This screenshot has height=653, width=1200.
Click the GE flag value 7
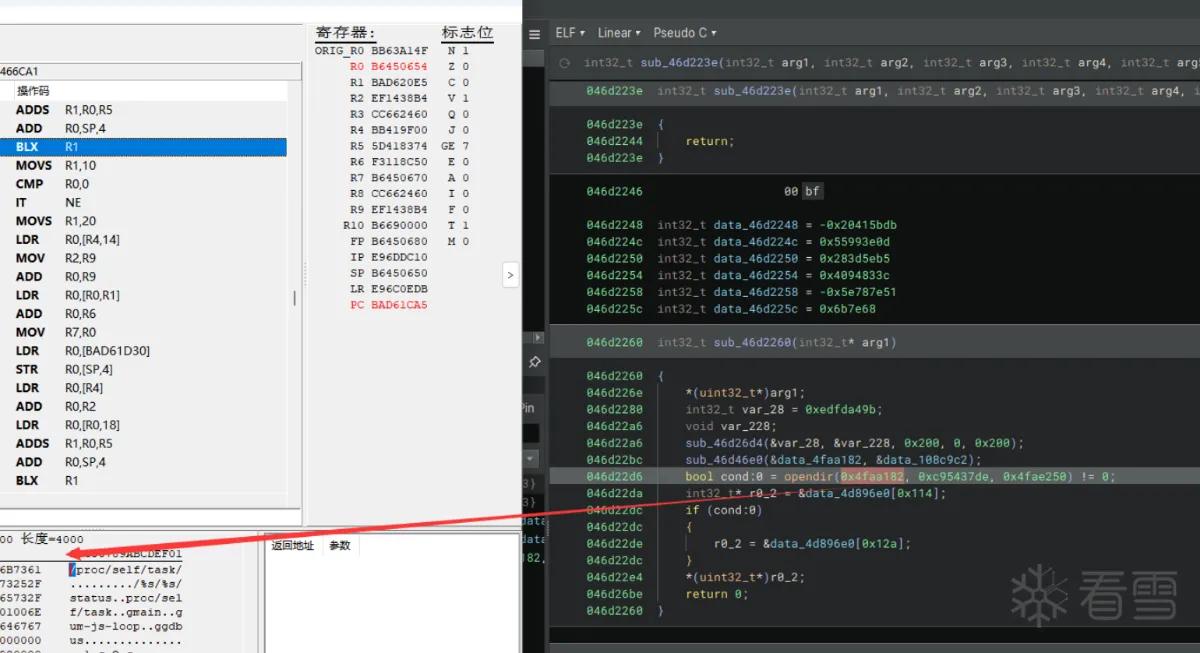click(x=466, y=146)
